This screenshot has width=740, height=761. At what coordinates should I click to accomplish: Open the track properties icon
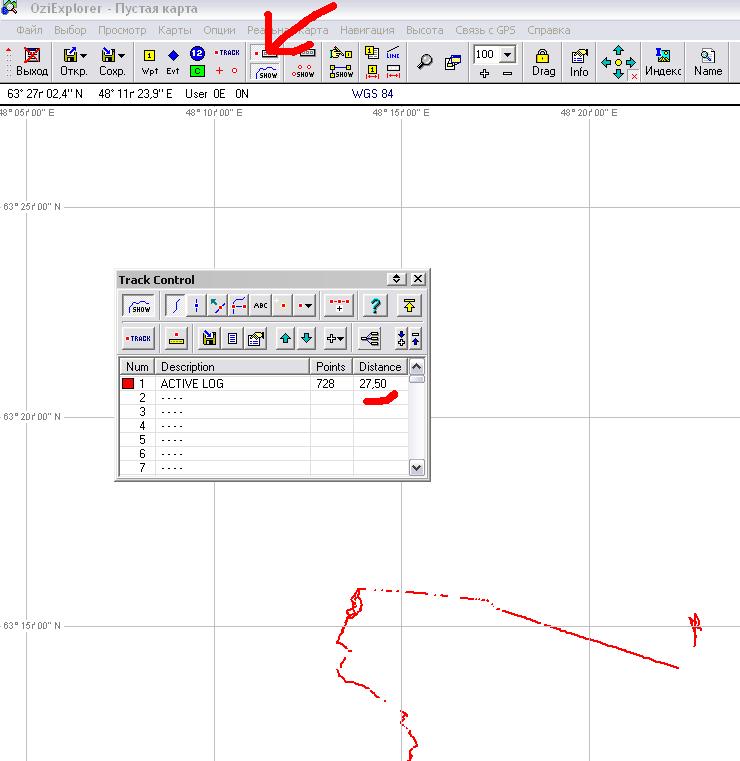tap(256, 338)
